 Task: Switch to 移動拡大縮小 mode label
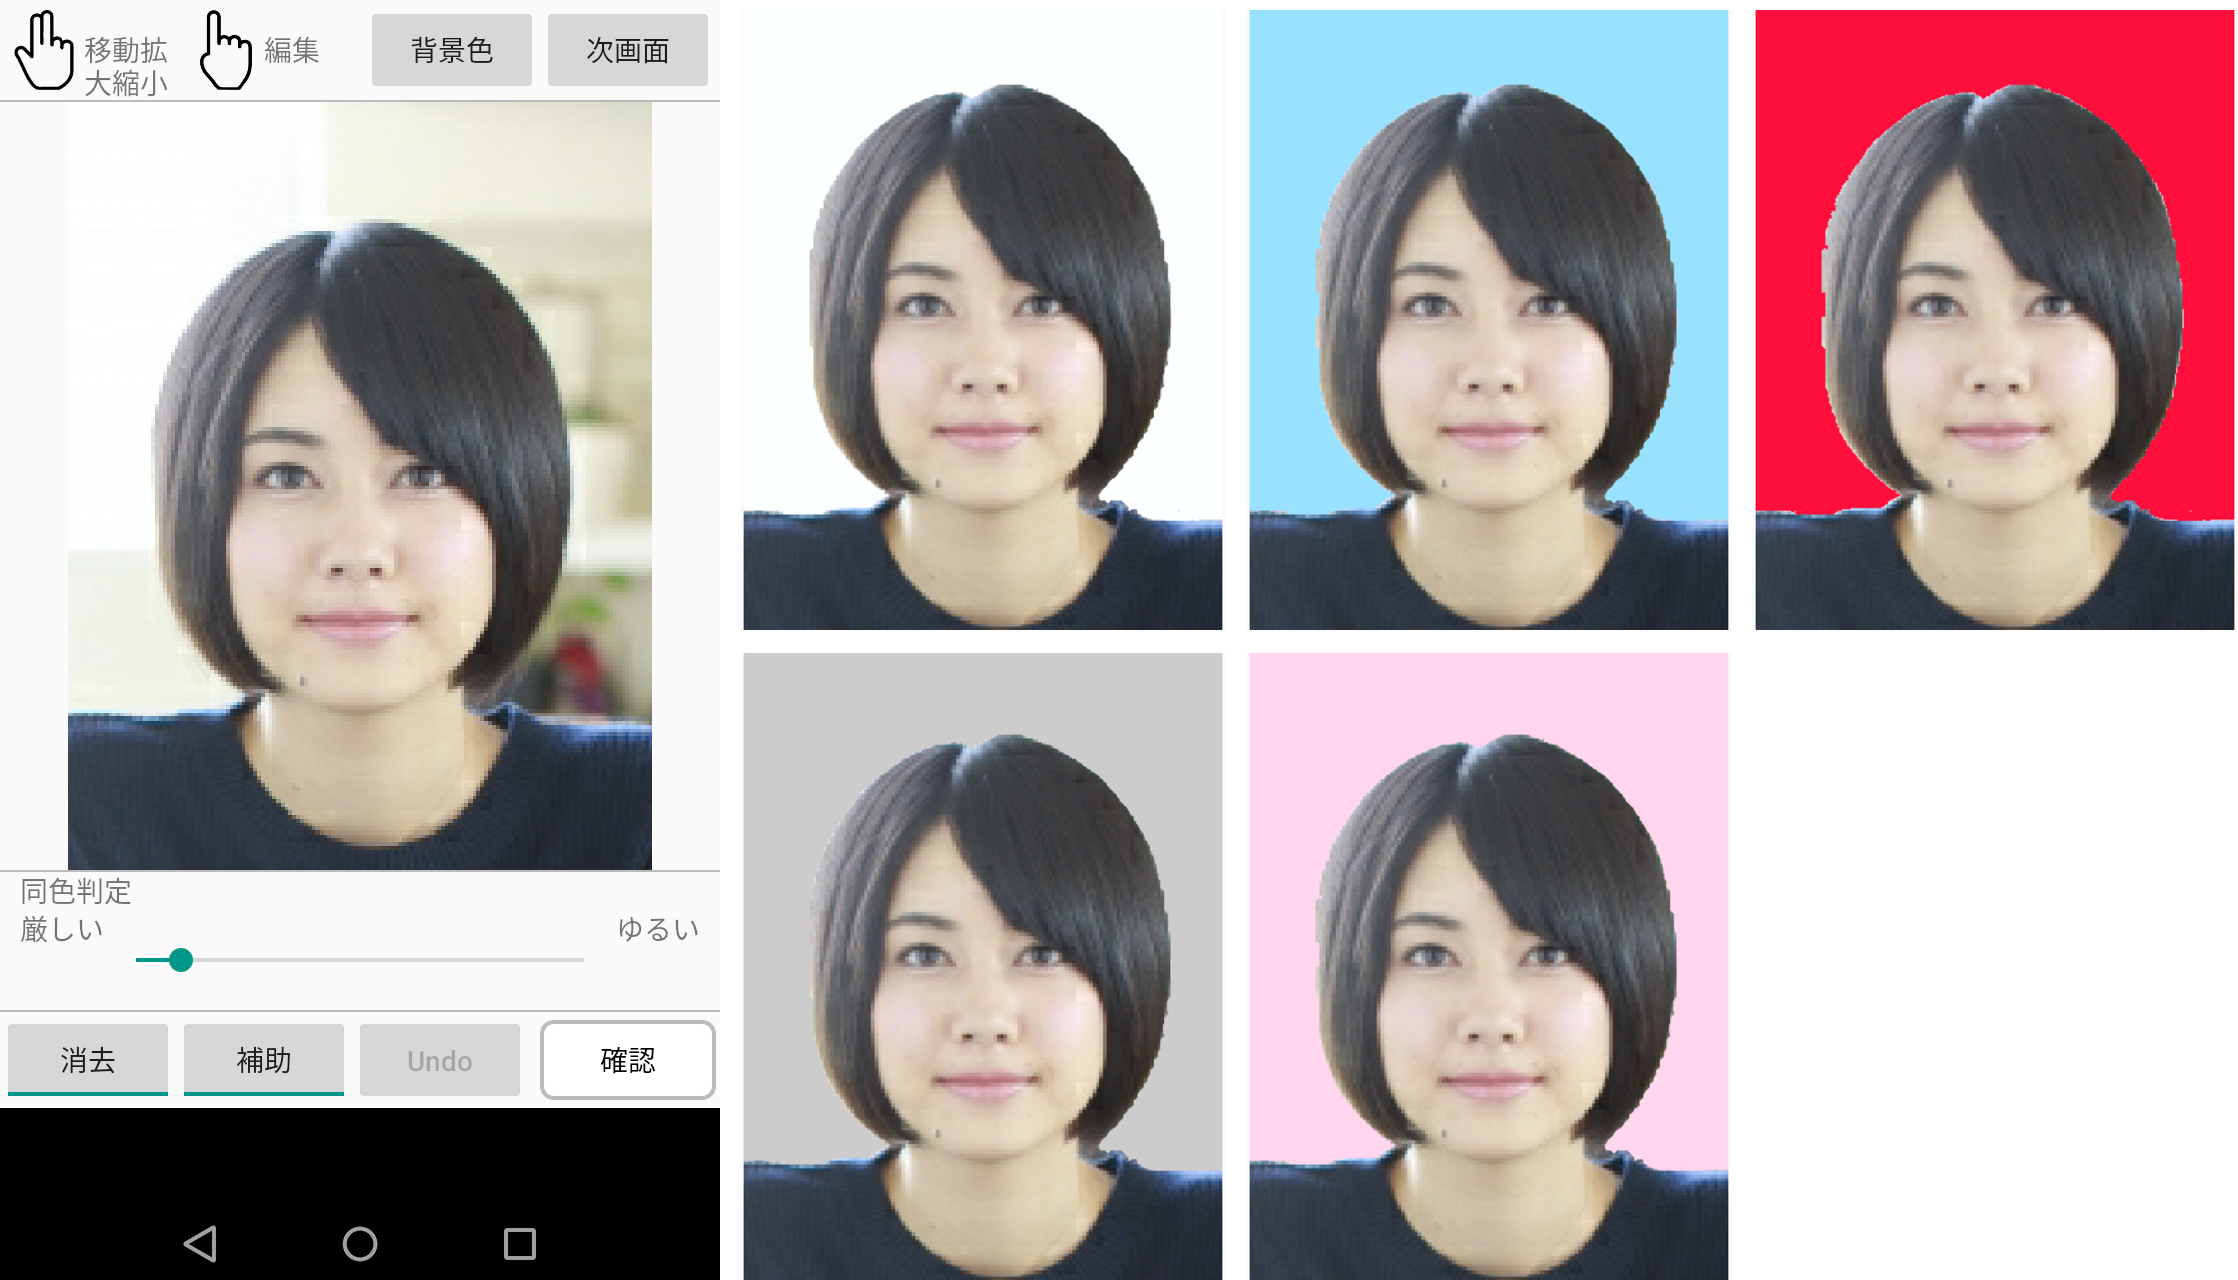pos(126,66)
